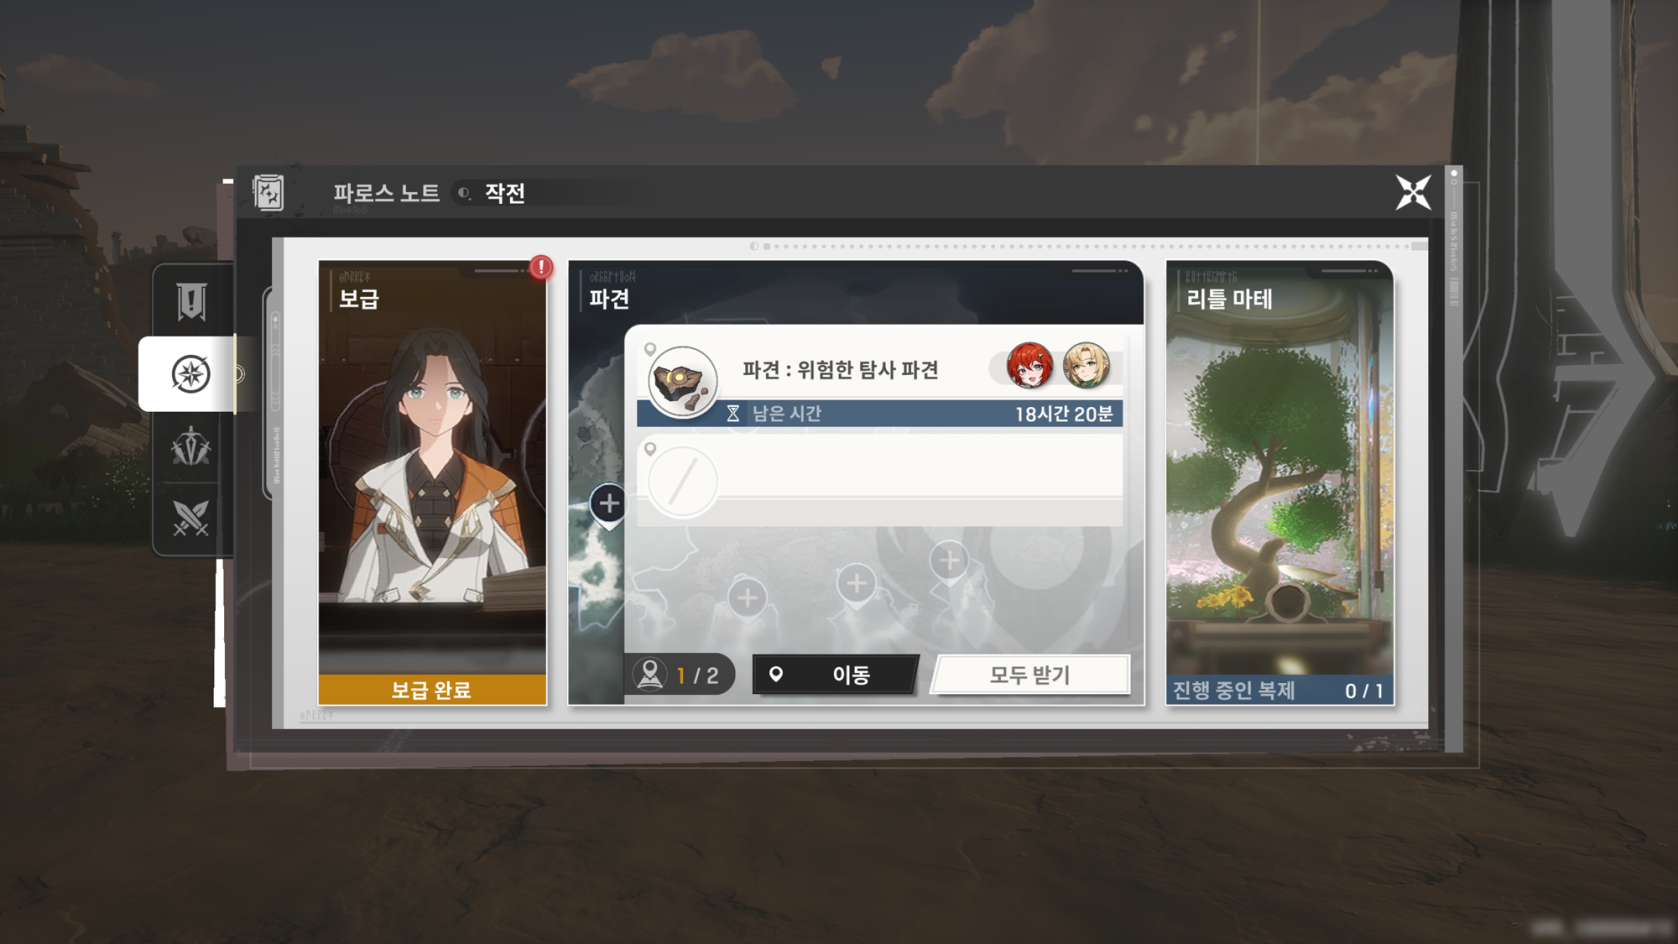Select the blonde dispatched character portrait
This screenshot has height=944, width=1678.
tap(1086, 366)
